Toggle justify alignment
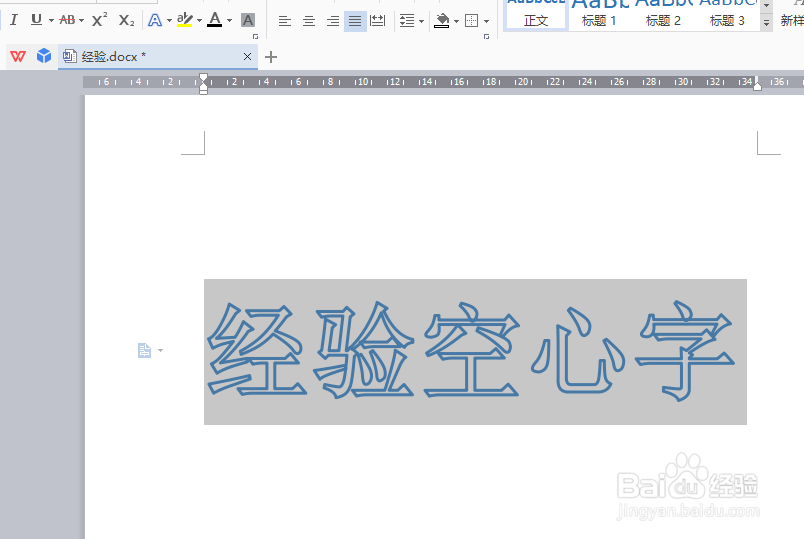804x539 pixels. [x=355, y=21]
